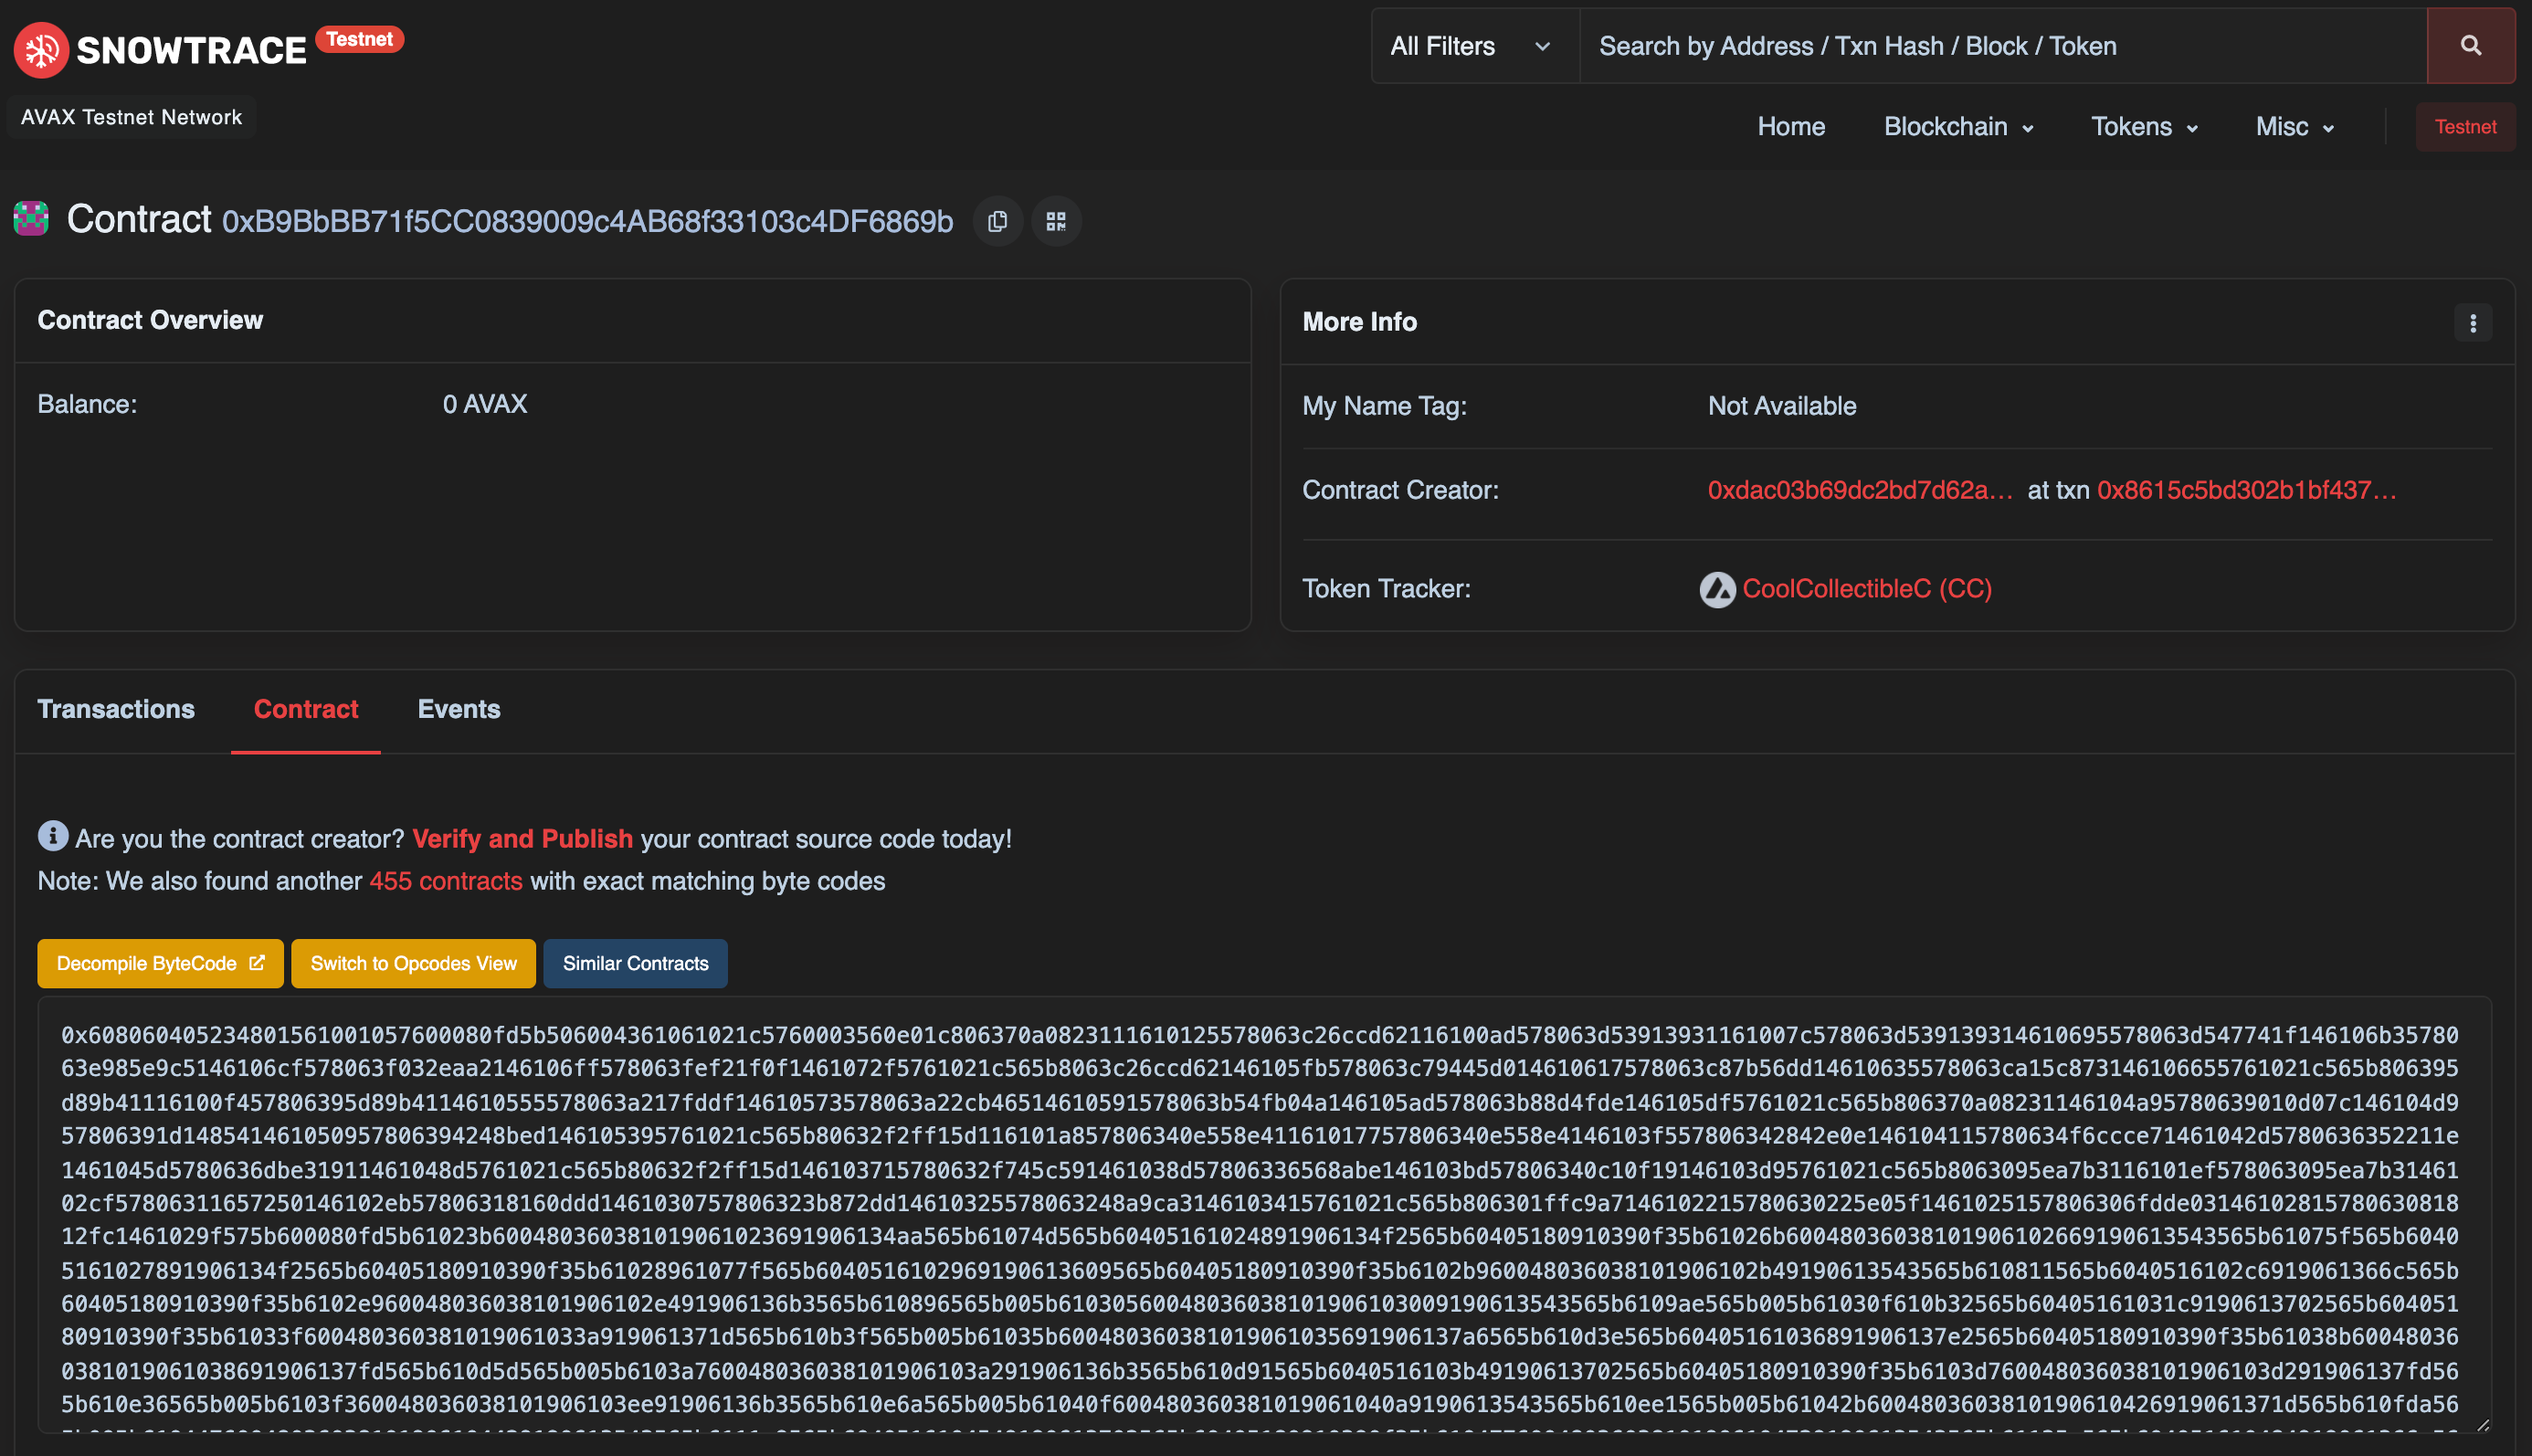Click the SNOWTRACE wordmark
This screenshot has width=2532, height=1456.
click(x=191, y=51)
